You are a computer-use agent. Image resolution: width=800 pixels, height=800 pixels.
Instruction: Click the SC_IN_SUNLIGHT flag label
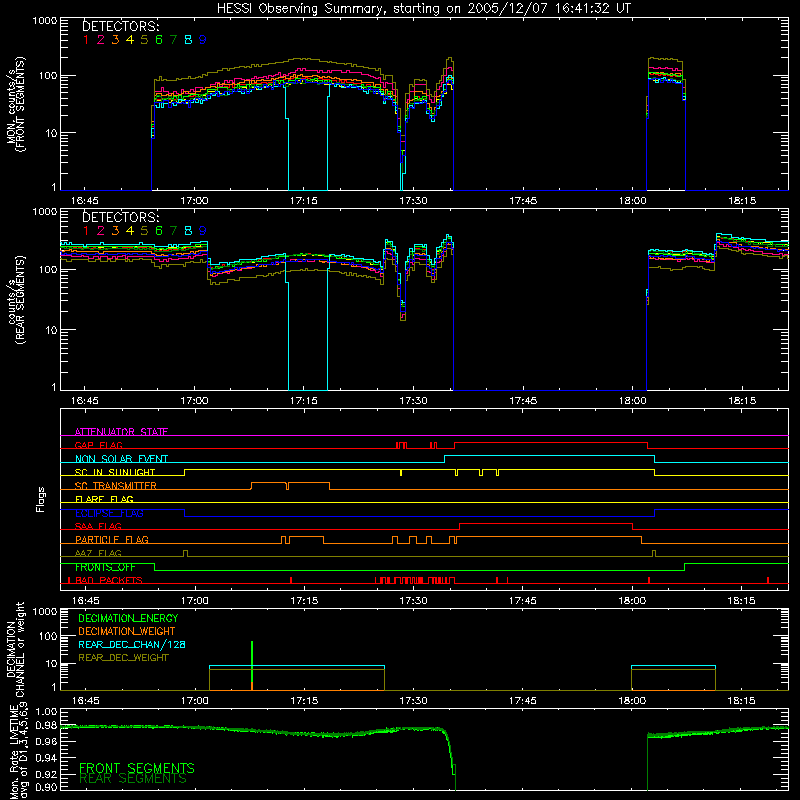[115, 472]
